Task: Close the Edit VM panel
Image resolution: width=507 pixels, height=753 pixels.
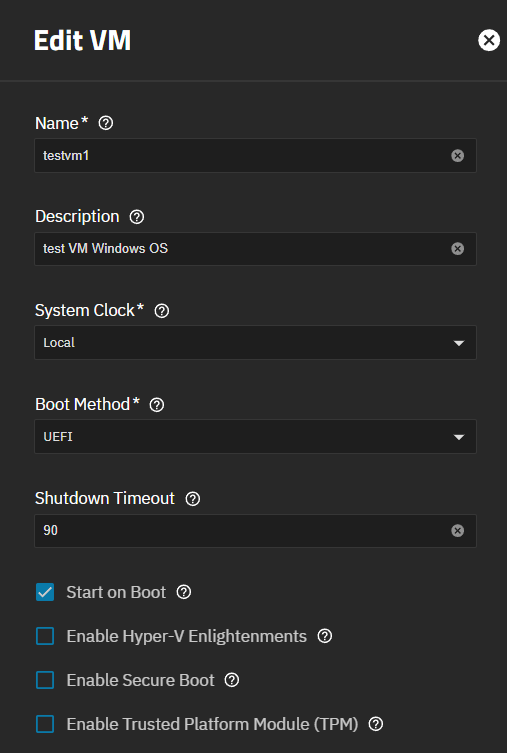Action: [489, 40]
